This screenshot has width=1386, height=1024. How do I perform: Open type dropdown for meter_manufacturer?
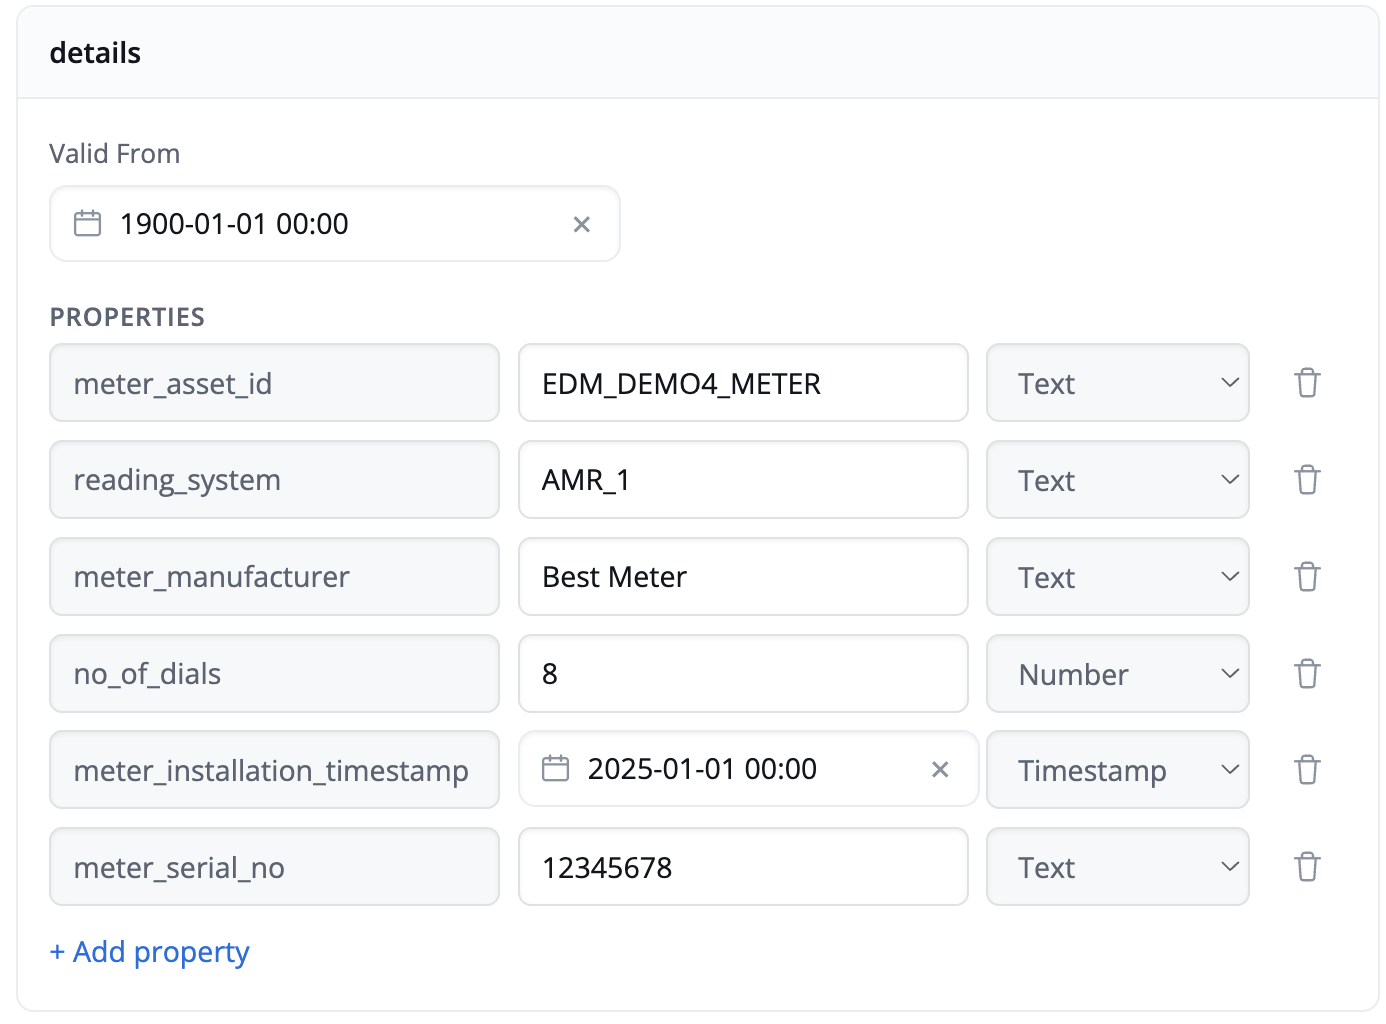1118,577
